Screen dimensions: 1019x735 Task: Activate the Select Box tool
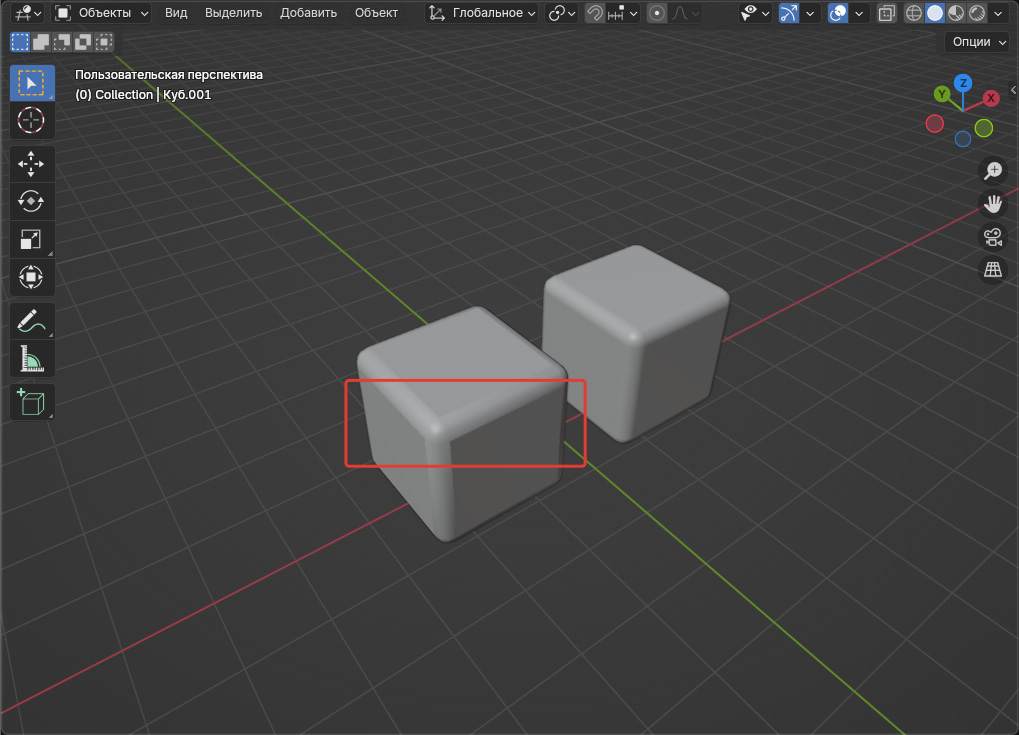[x=32, y=83]
